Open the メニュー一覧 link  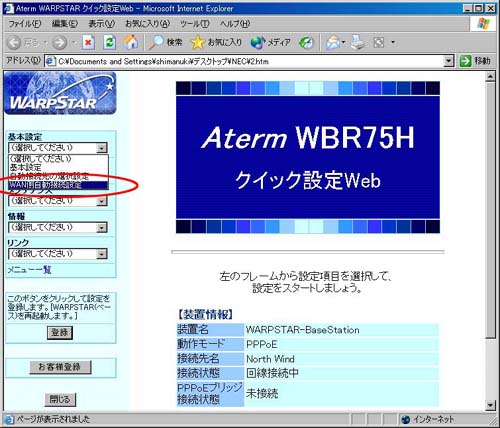29,270
